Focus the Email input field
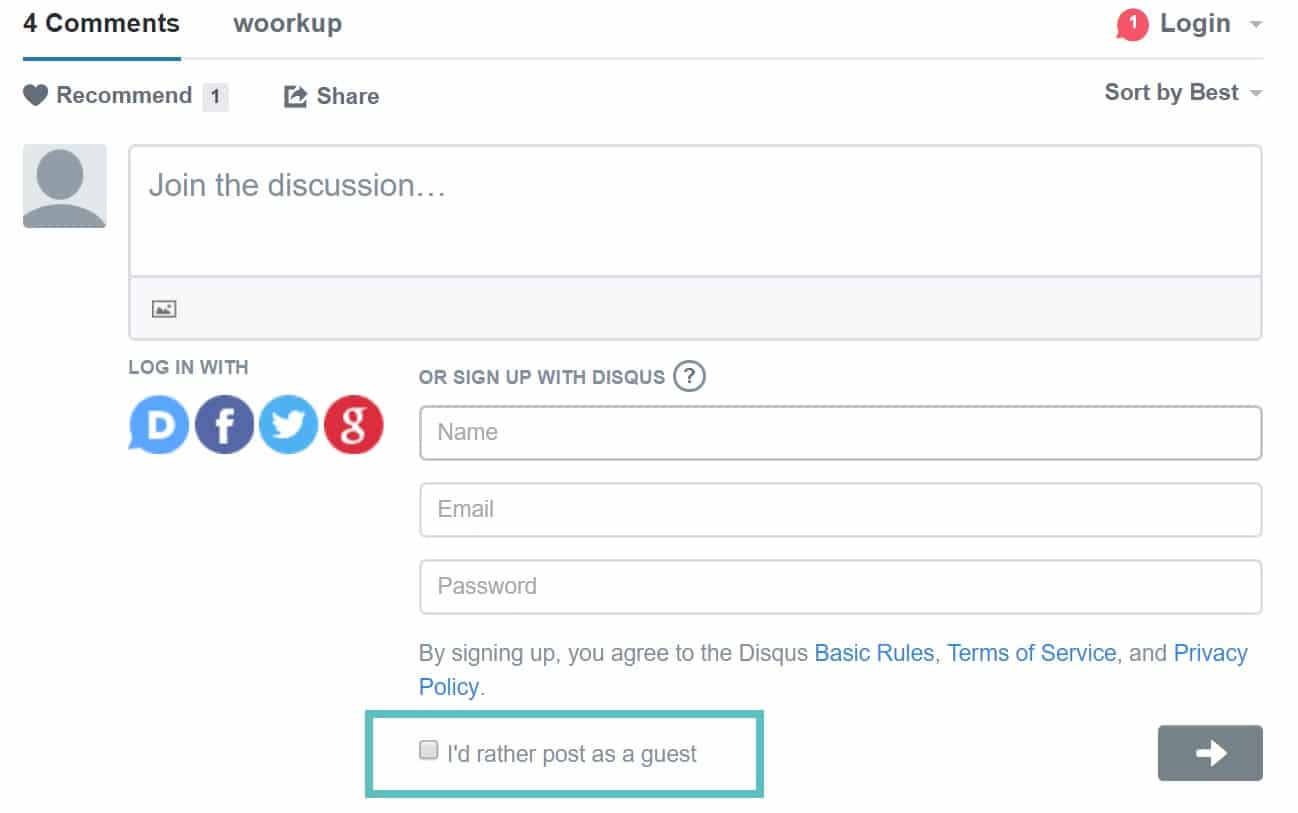The image size is (1298, 813). coord(840,509)
